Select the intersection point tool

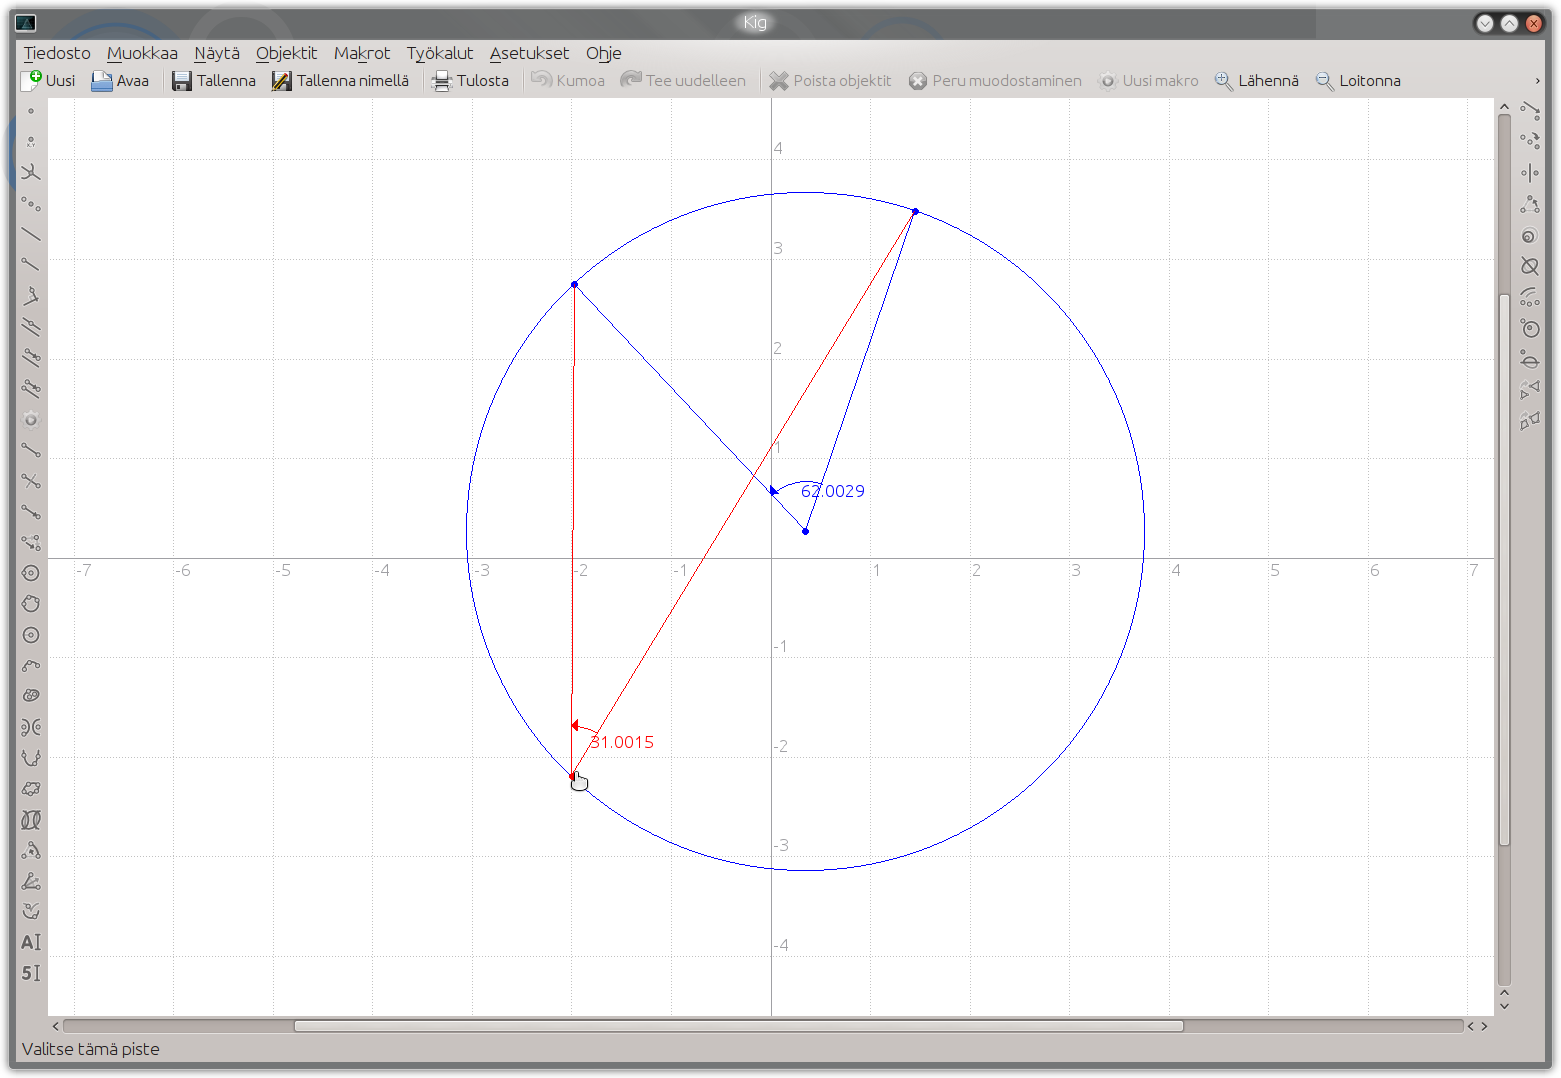(31, 173)
